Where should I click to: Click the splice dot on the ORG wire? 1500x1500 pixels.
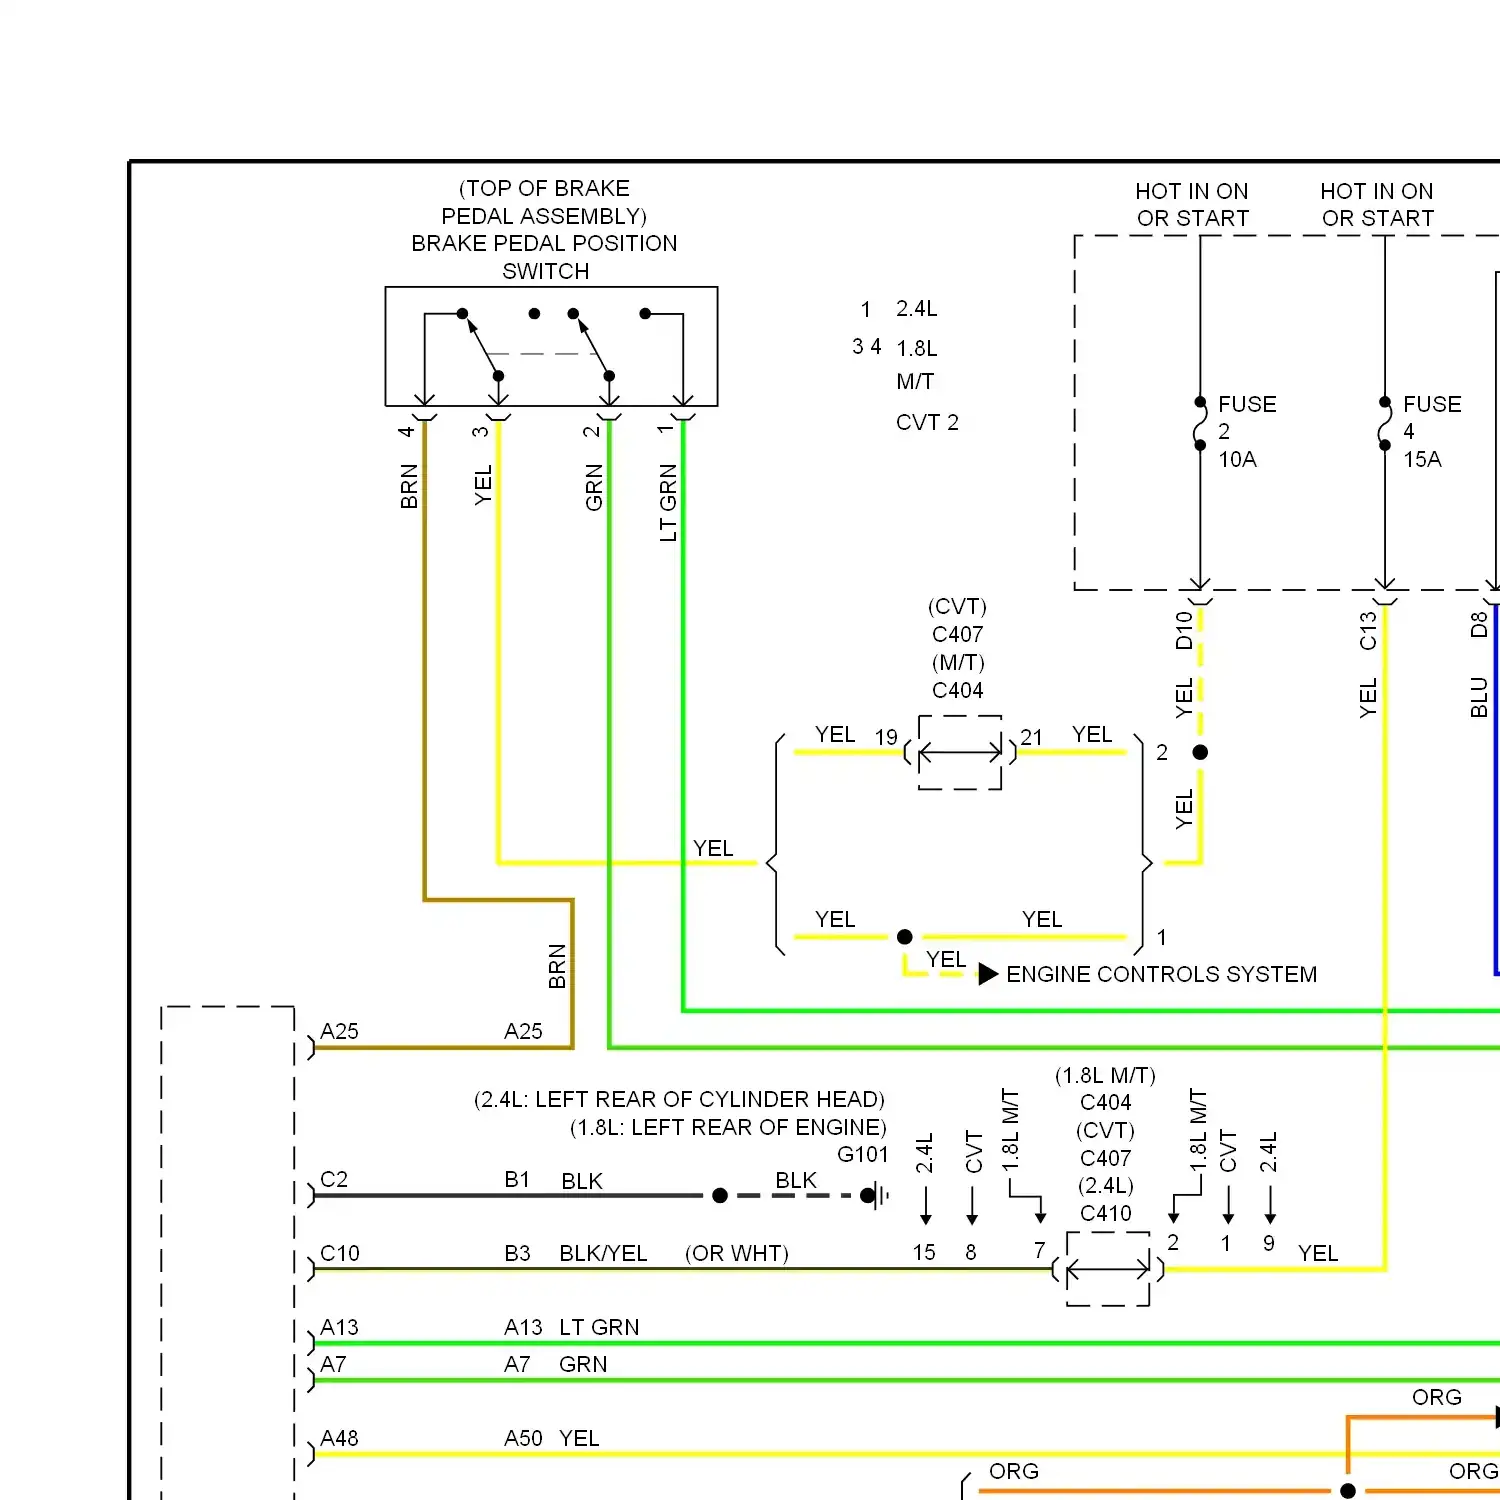point(1348,1491)
